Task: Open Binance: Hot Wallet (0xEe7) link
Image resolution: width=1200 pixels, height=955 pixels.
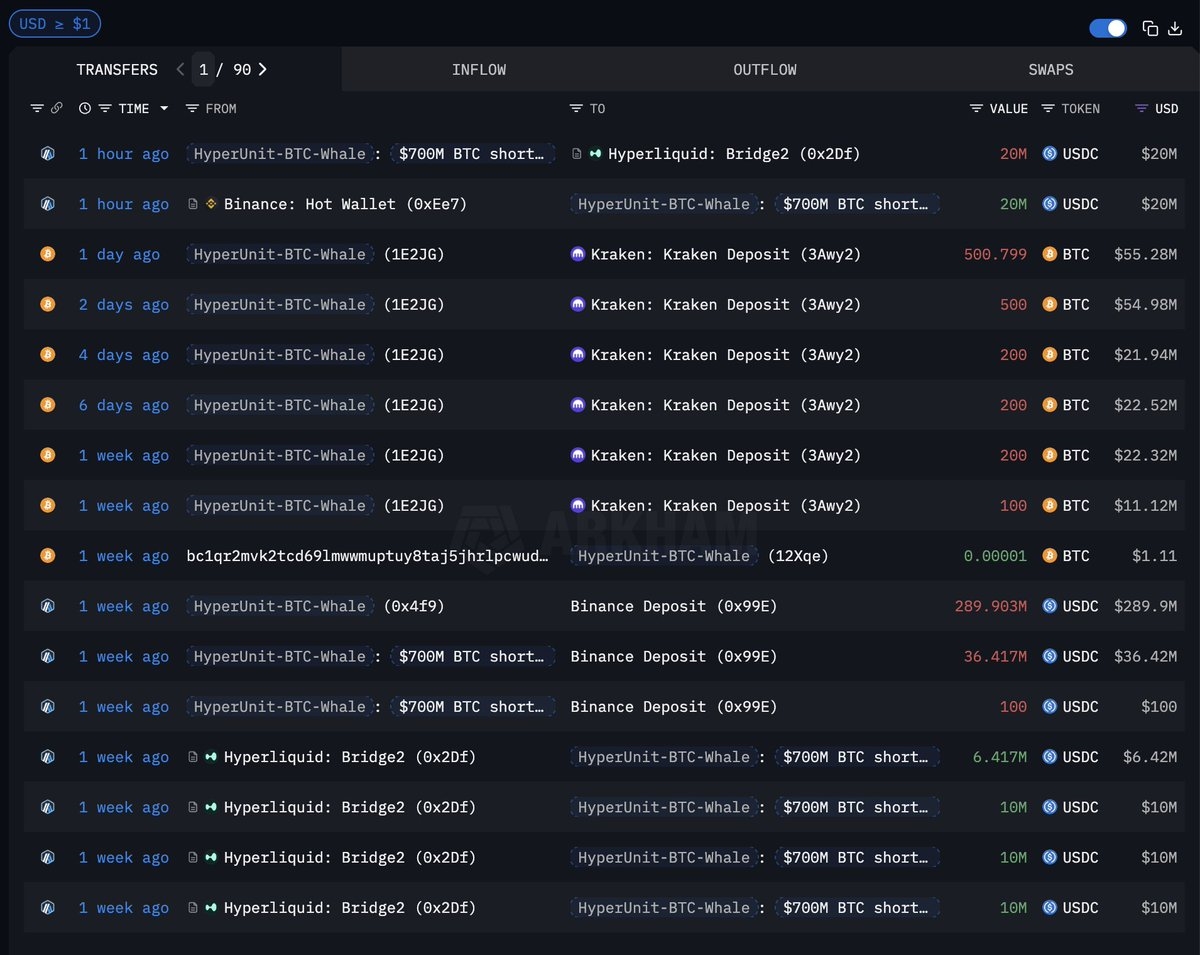Action: coord(345,204)
